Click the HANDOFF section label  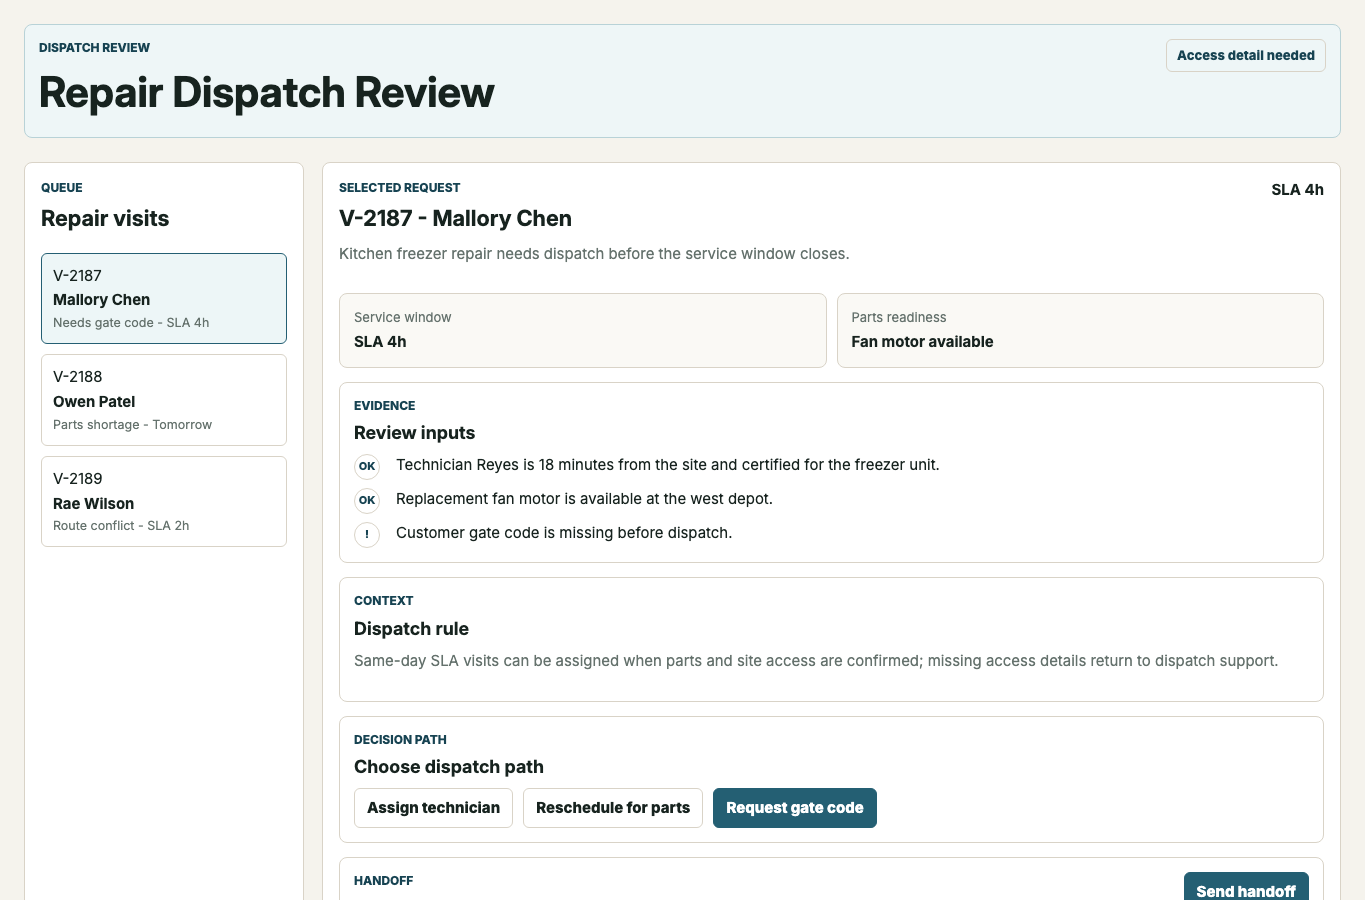[x=383, y=881]
